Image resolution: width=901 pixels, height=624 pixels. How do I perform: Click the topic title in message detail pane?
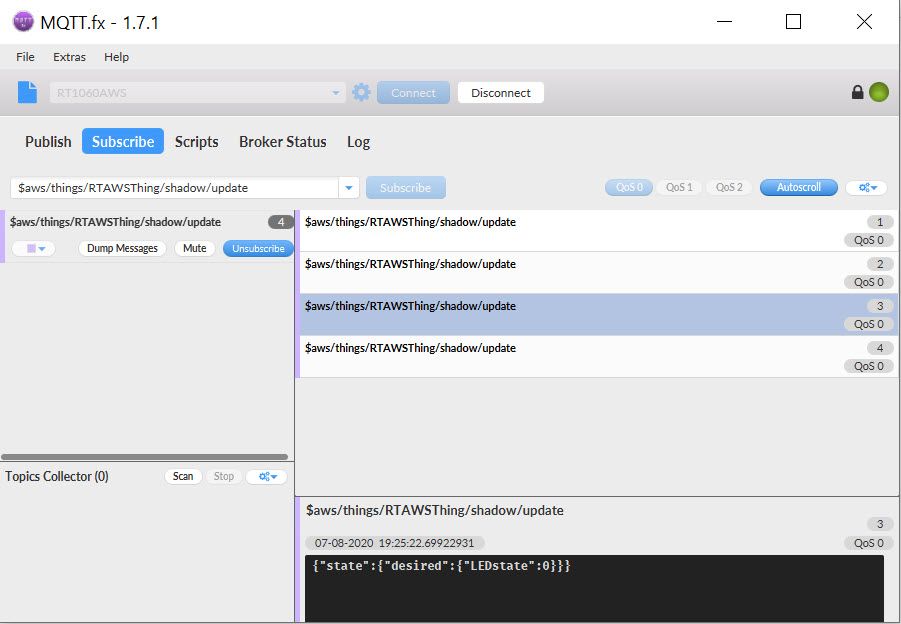(434, 510)
